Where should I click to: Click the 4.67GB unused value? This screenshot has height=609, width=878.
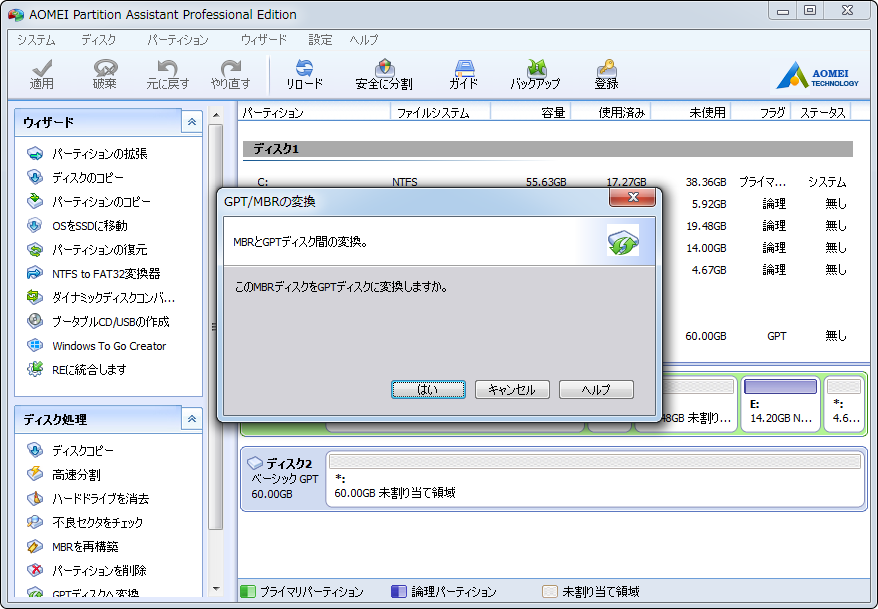(x=709, y=270)
